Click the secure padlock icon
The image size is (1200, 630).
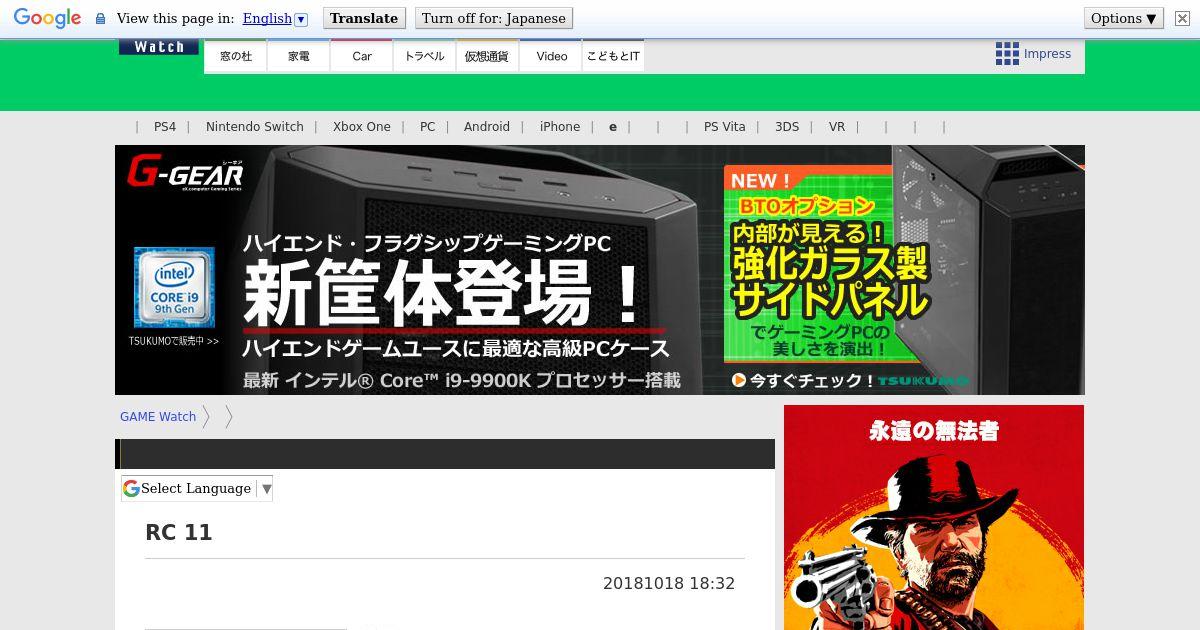(100, 18)
